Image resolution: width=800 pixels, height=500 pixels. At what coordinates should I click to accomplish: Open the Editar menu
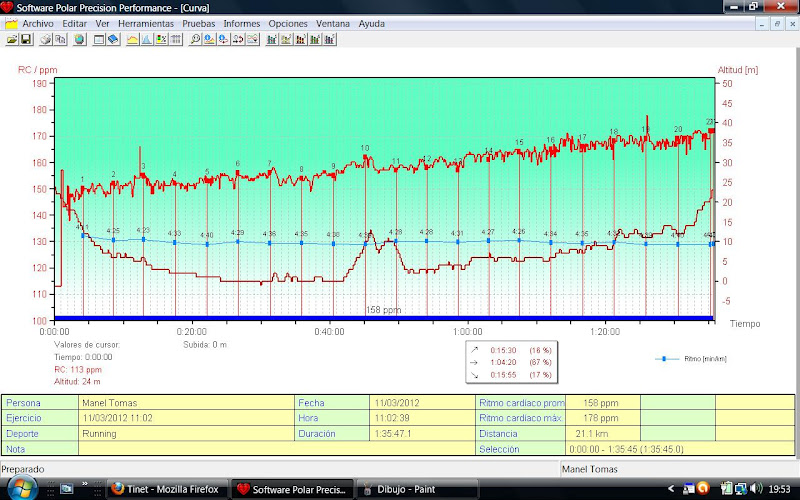click(74, 23)
